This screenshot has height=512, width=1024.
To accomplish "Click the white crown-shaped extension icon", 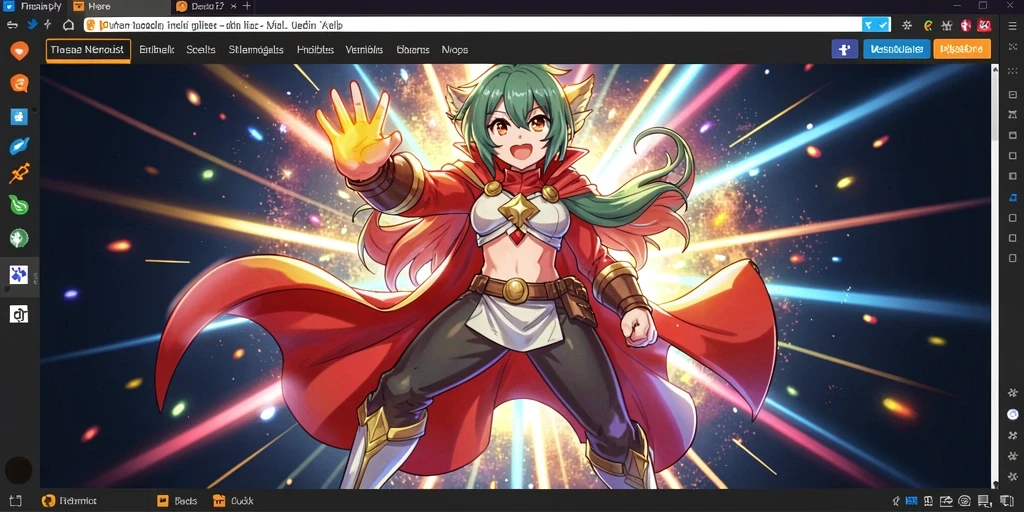I will click(946, 25).
